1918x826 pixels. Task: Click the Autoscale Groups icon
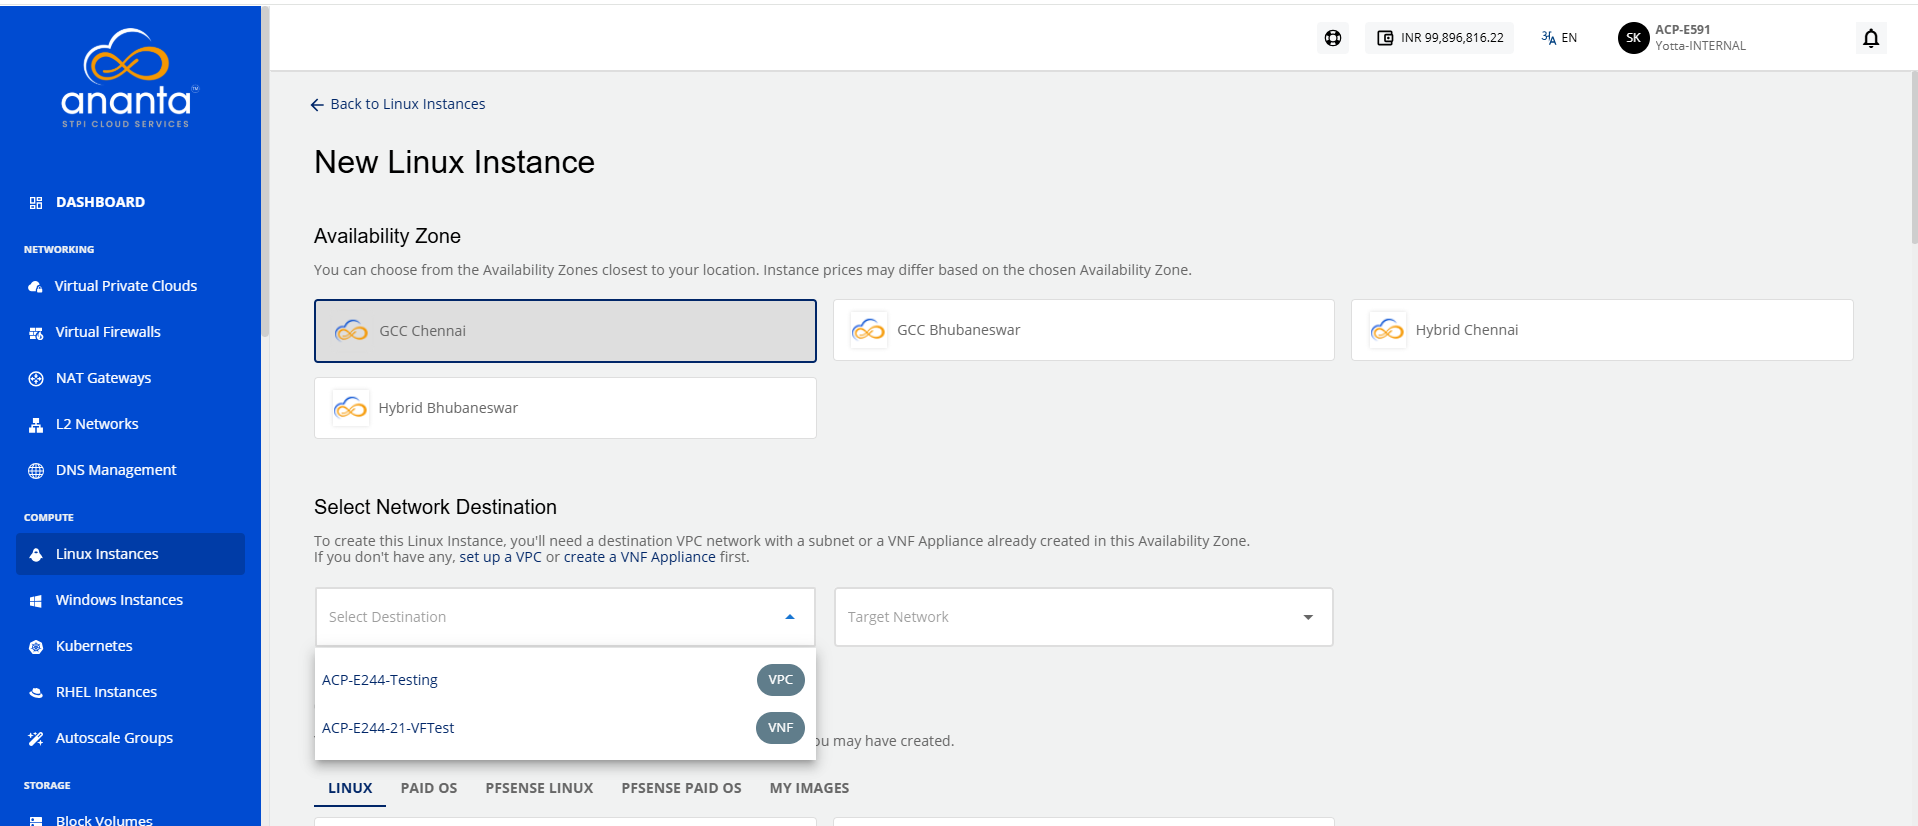coord(36,738)
